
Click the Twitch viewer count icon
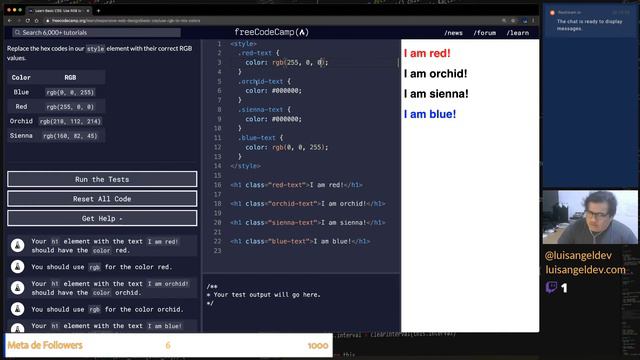(x=551, y=288)
